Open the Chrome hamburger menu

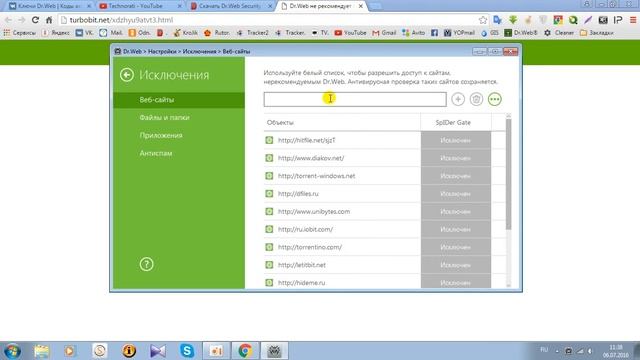633,20
